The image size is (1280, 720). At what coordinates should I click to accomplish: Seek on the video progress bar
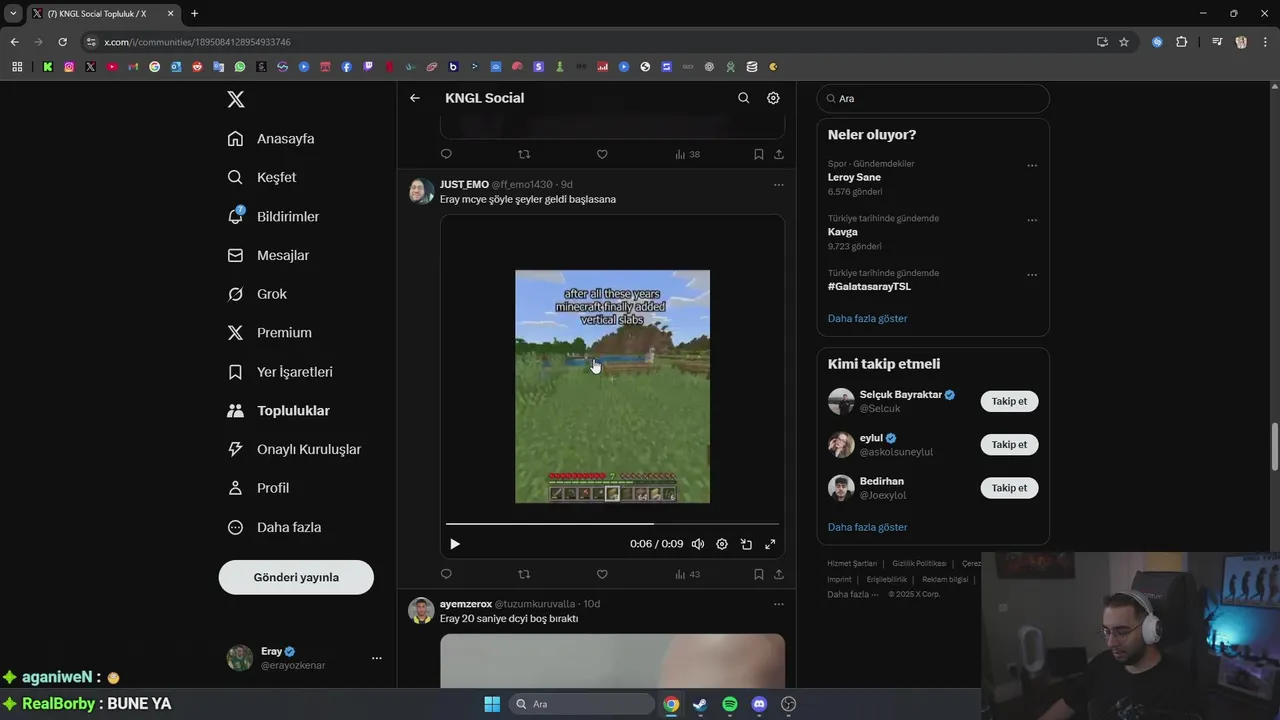tap(612, 524)
